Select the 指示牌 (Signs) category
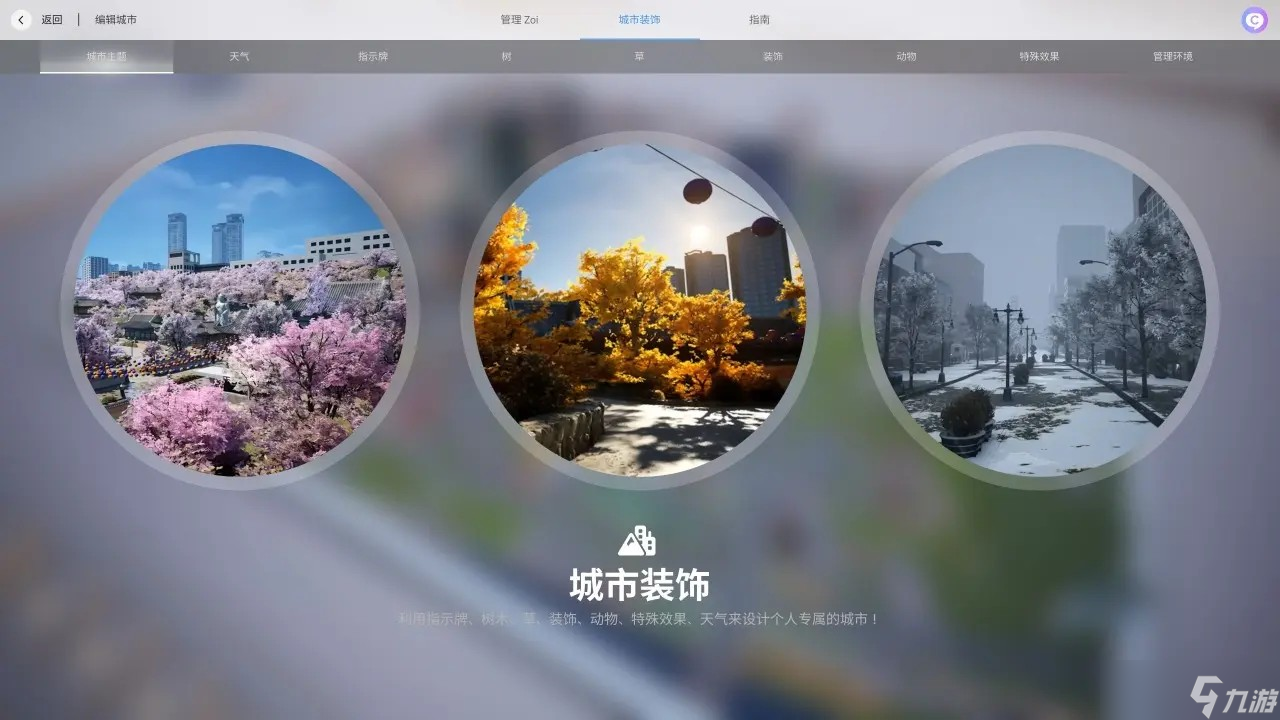 click(x=372, y=56)
